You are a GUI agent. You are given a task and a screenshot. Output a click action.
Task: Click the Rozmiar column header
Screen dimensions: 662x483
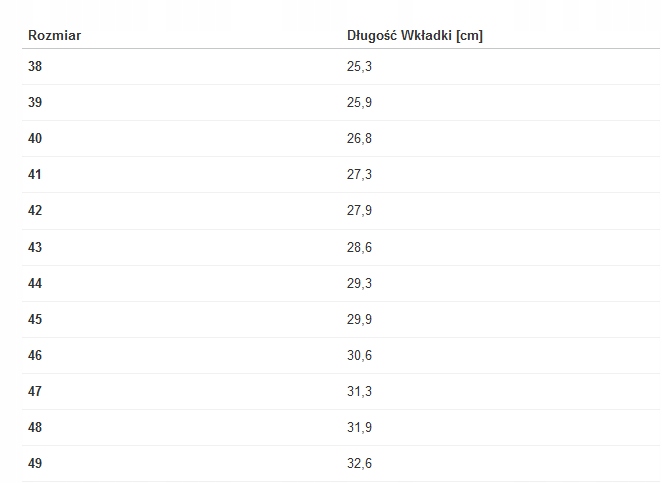54,36
